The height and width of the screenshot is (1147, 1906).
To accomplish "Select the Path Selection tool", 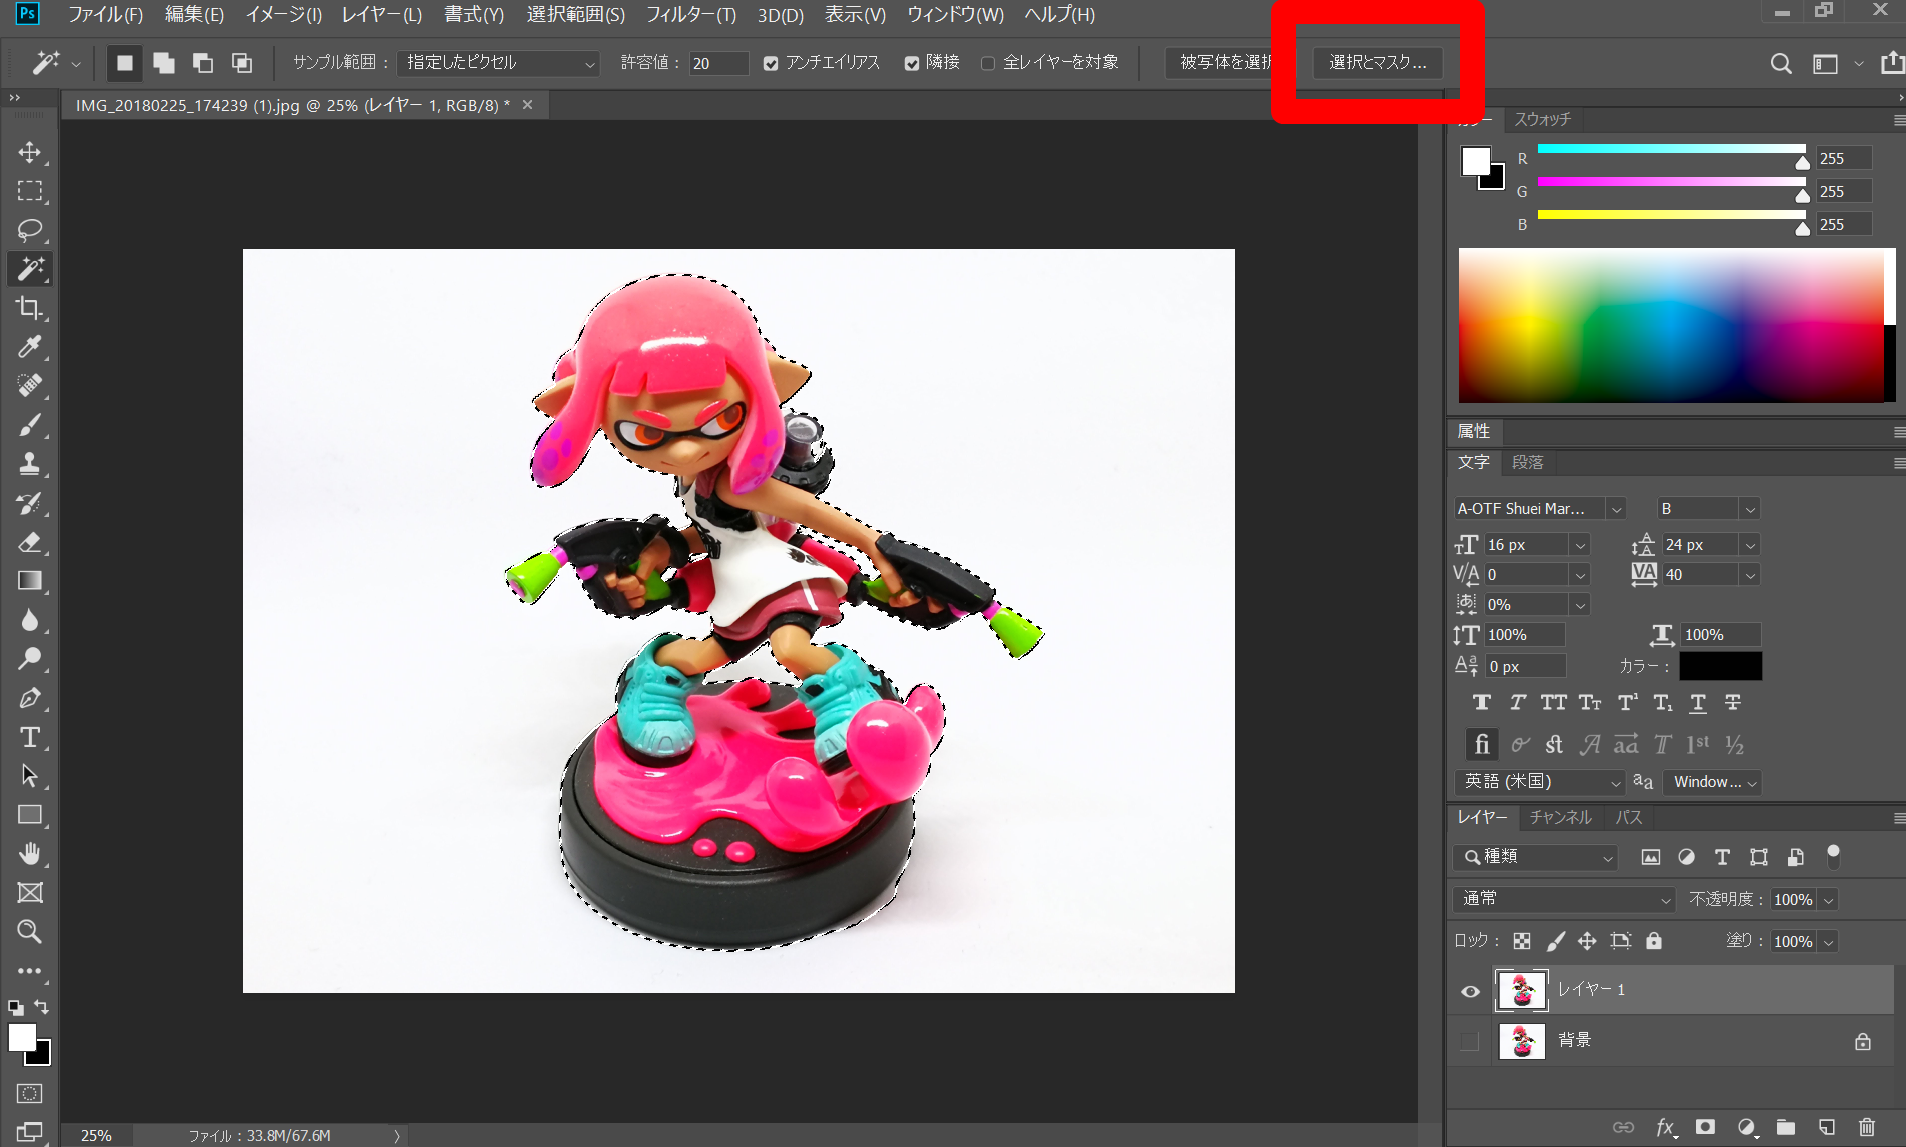I will [30, 776].
